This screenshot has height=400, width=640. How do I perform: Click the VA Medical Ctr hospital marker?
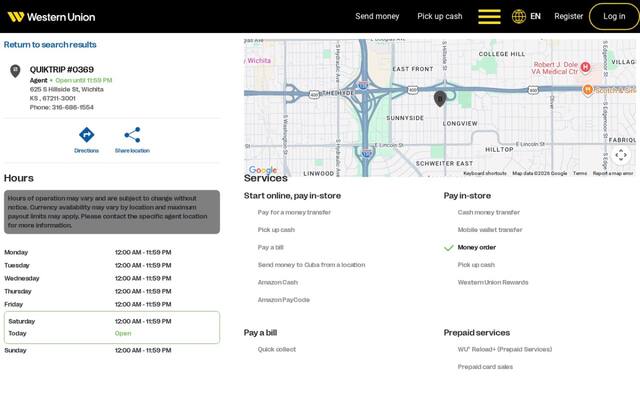click(x=585, y=67)
